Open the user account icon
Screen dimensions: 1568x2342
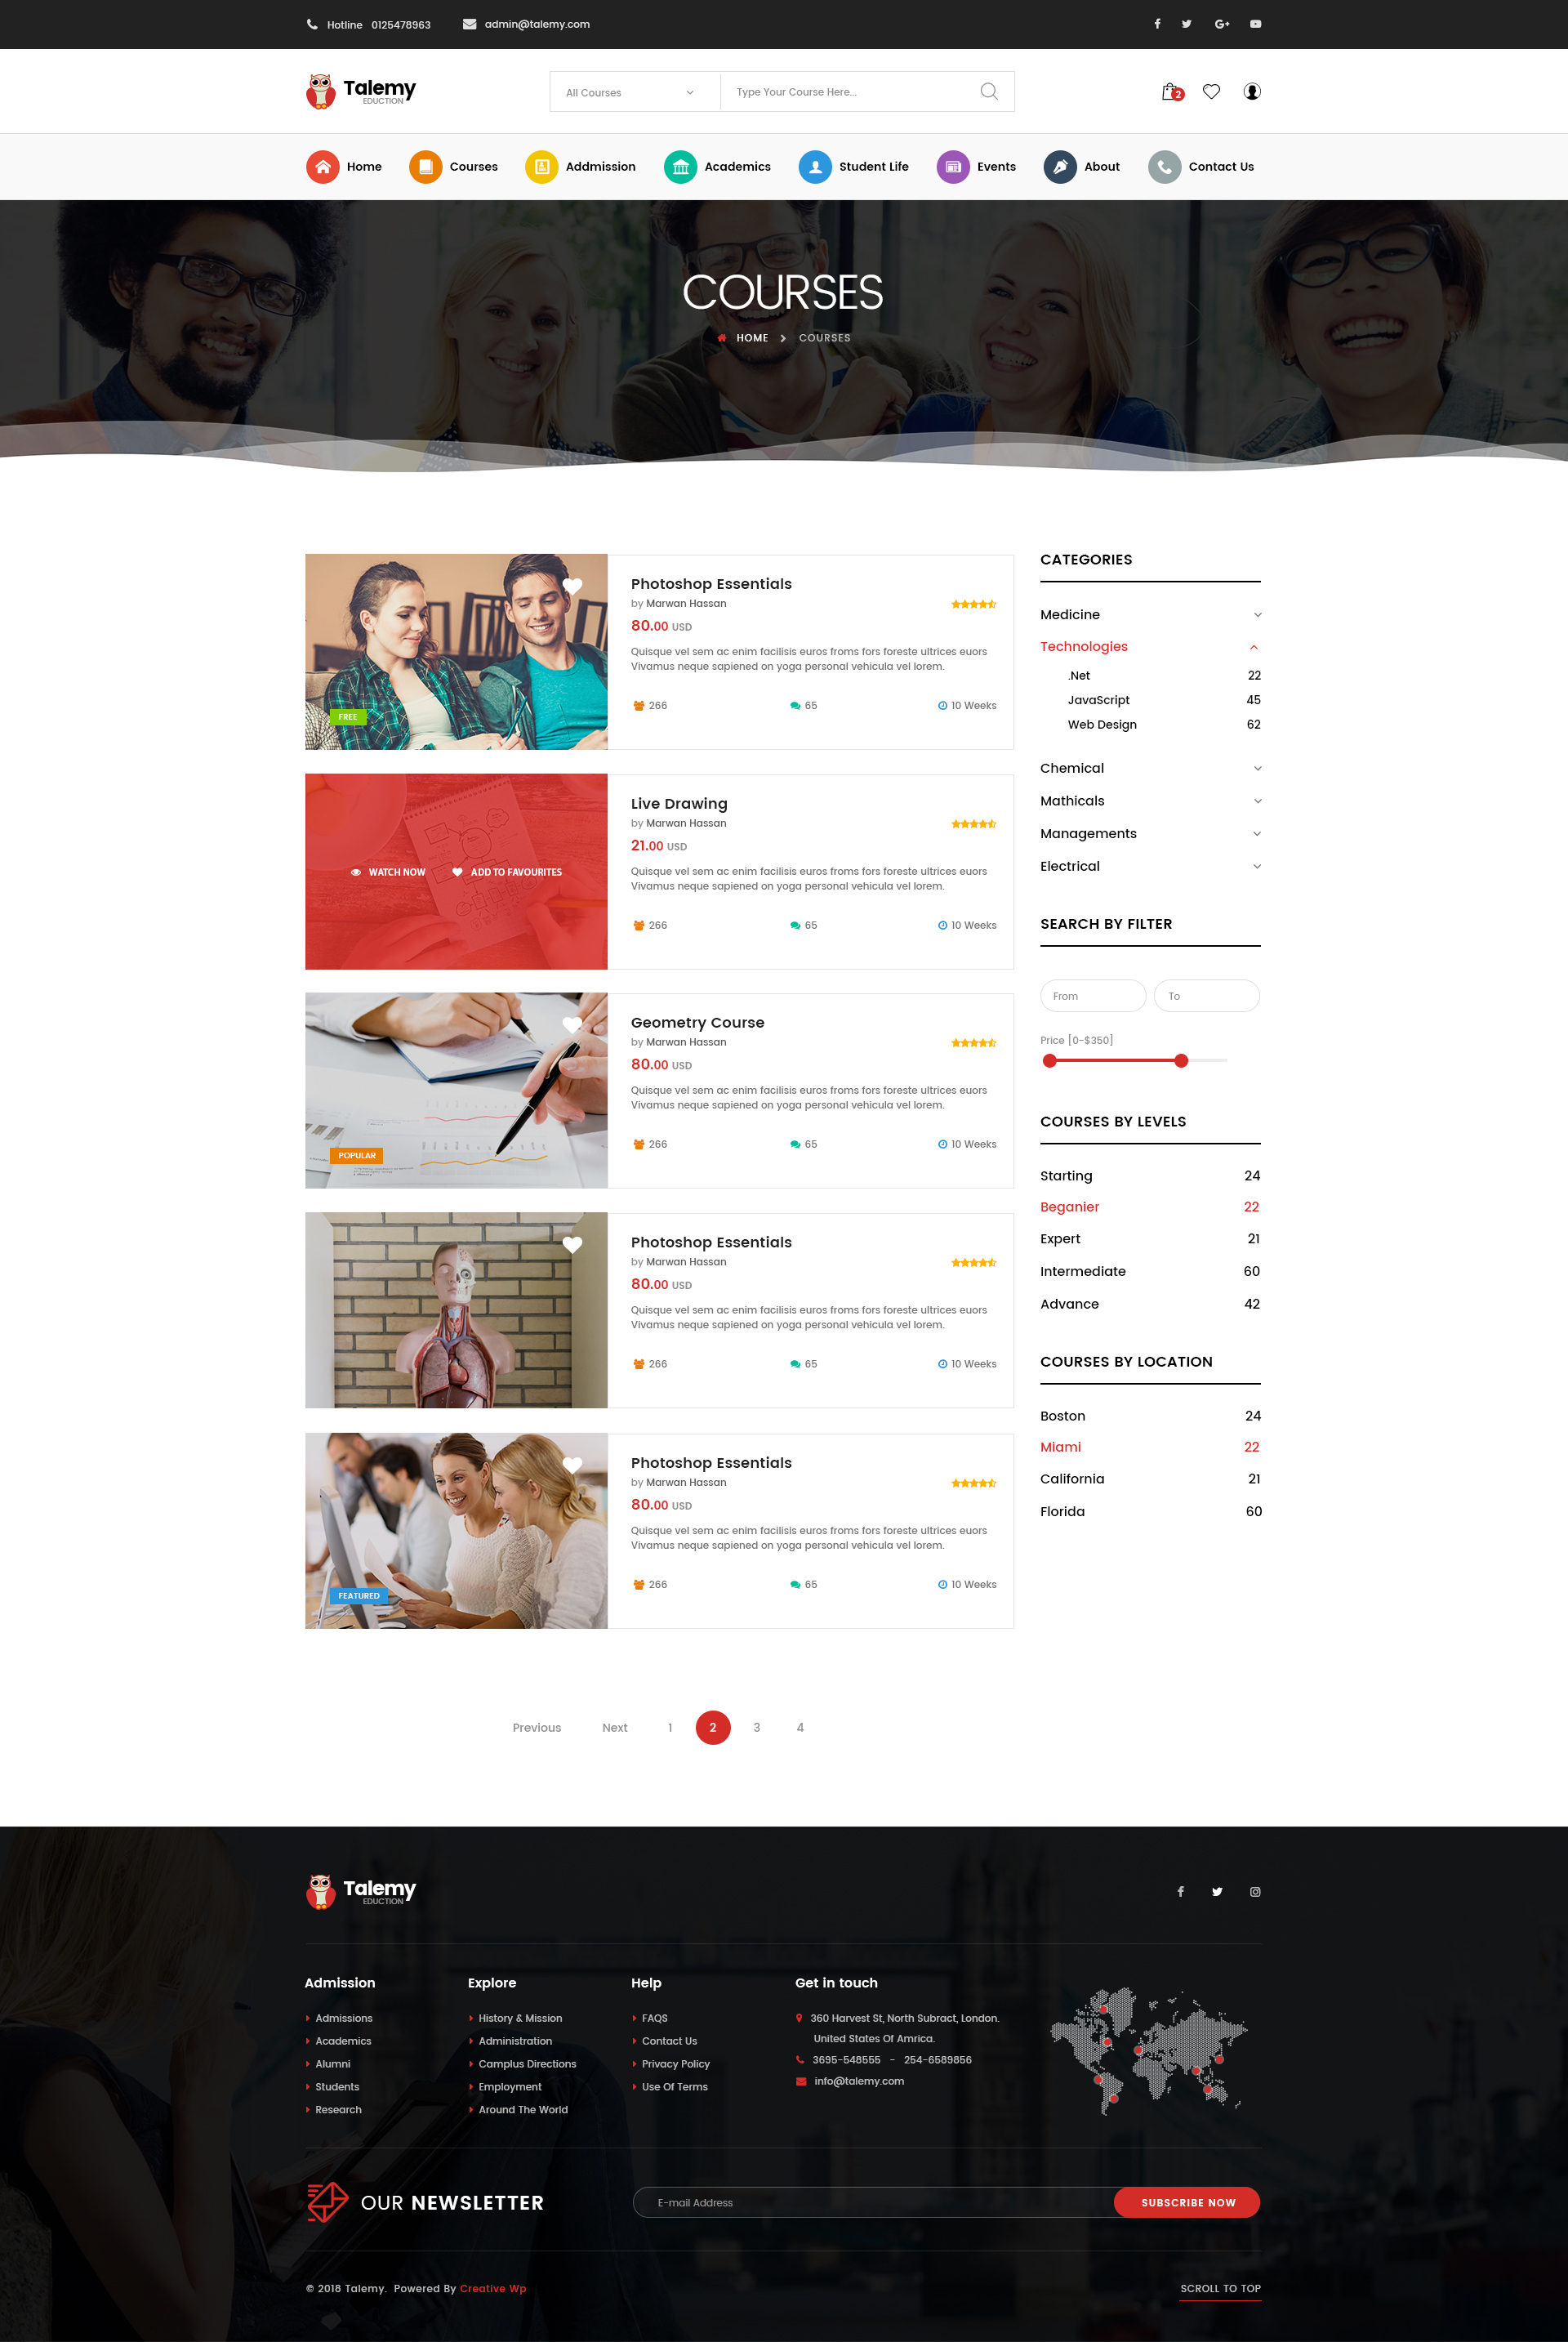coord(1251,92)
